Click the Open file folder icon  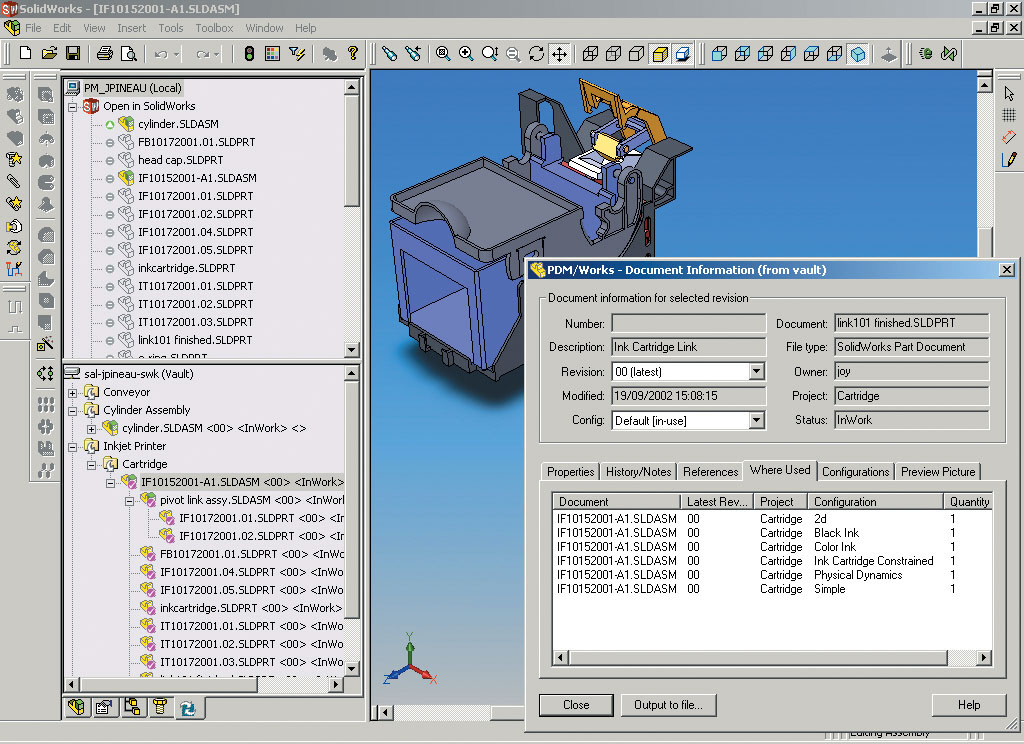coord(50,53)
